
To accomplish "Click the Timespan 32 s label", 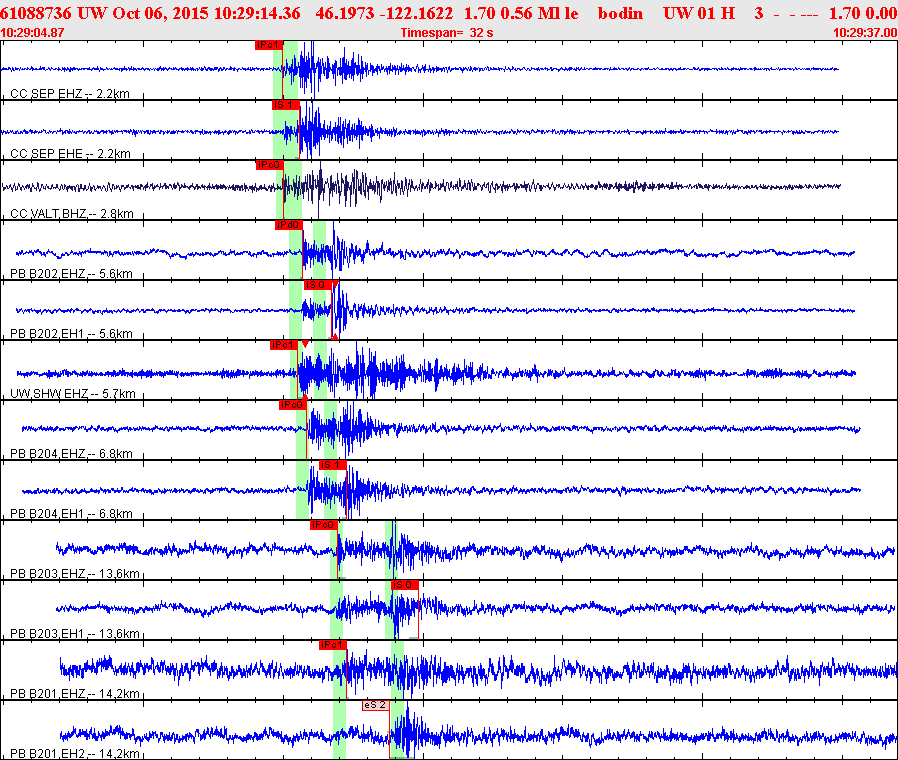I will (447, 33).
